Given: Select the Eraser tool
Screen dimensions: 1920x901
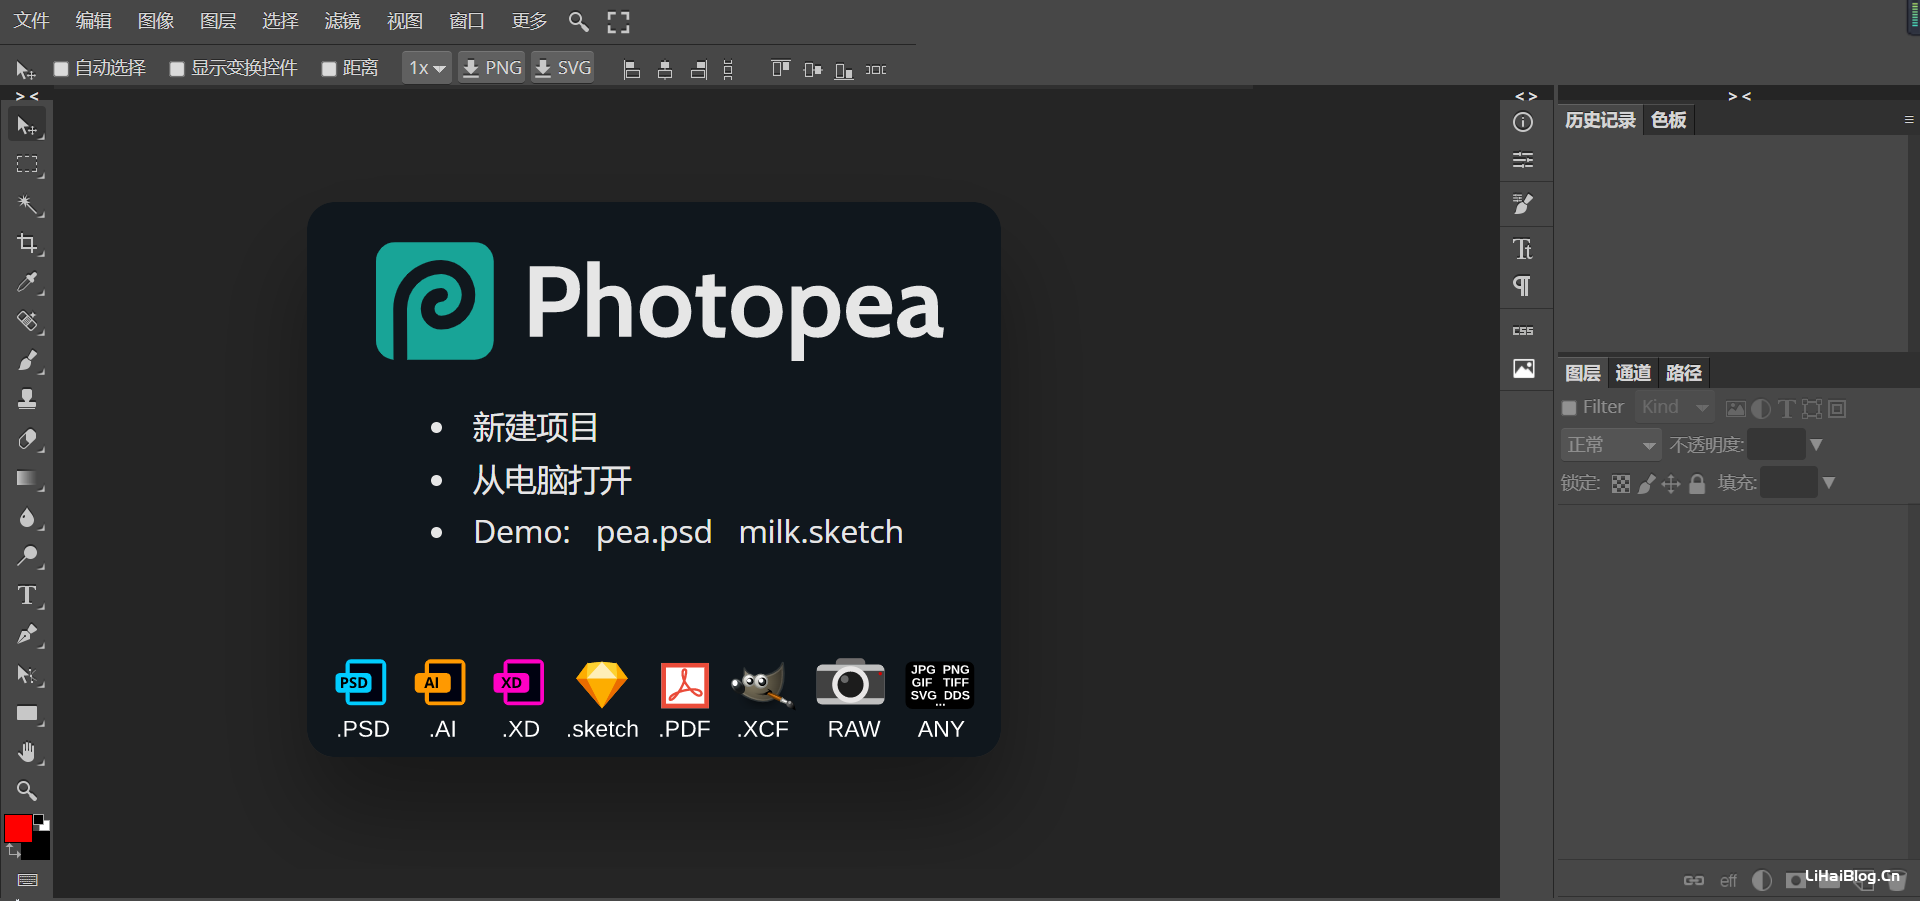Looking at the screenshot, I should 27,440.
